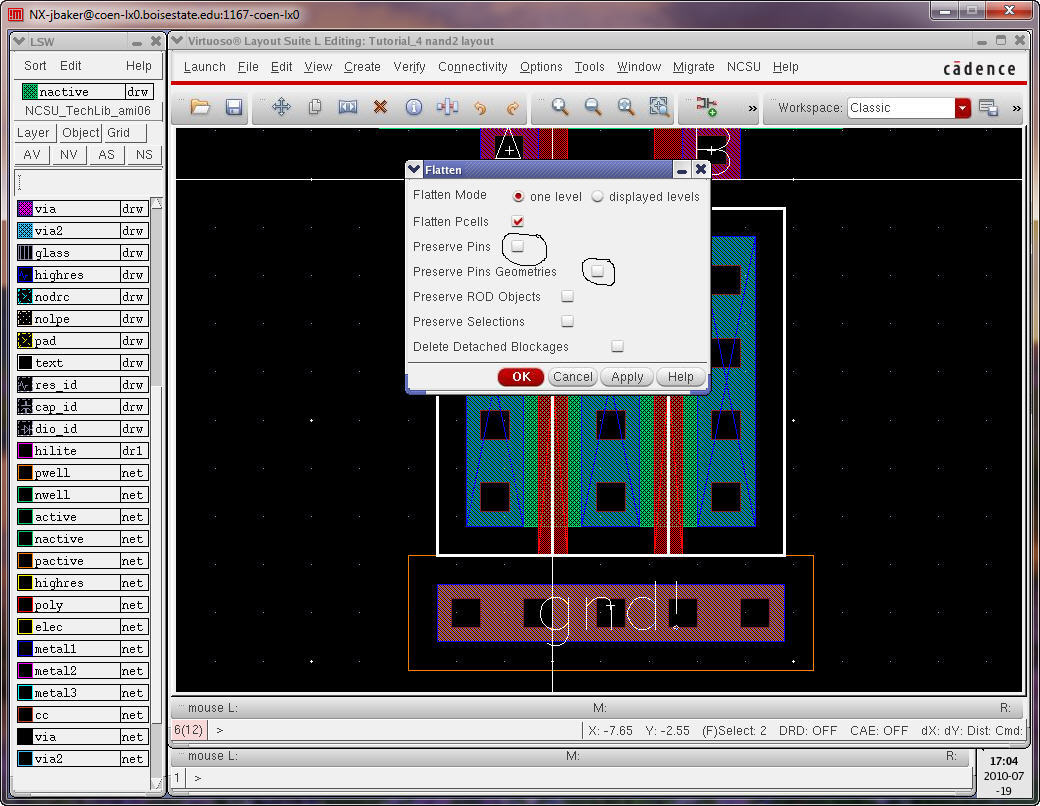Open the Verify menu
The height and width of the screenshot is (806, 1040).
(409, 67)
